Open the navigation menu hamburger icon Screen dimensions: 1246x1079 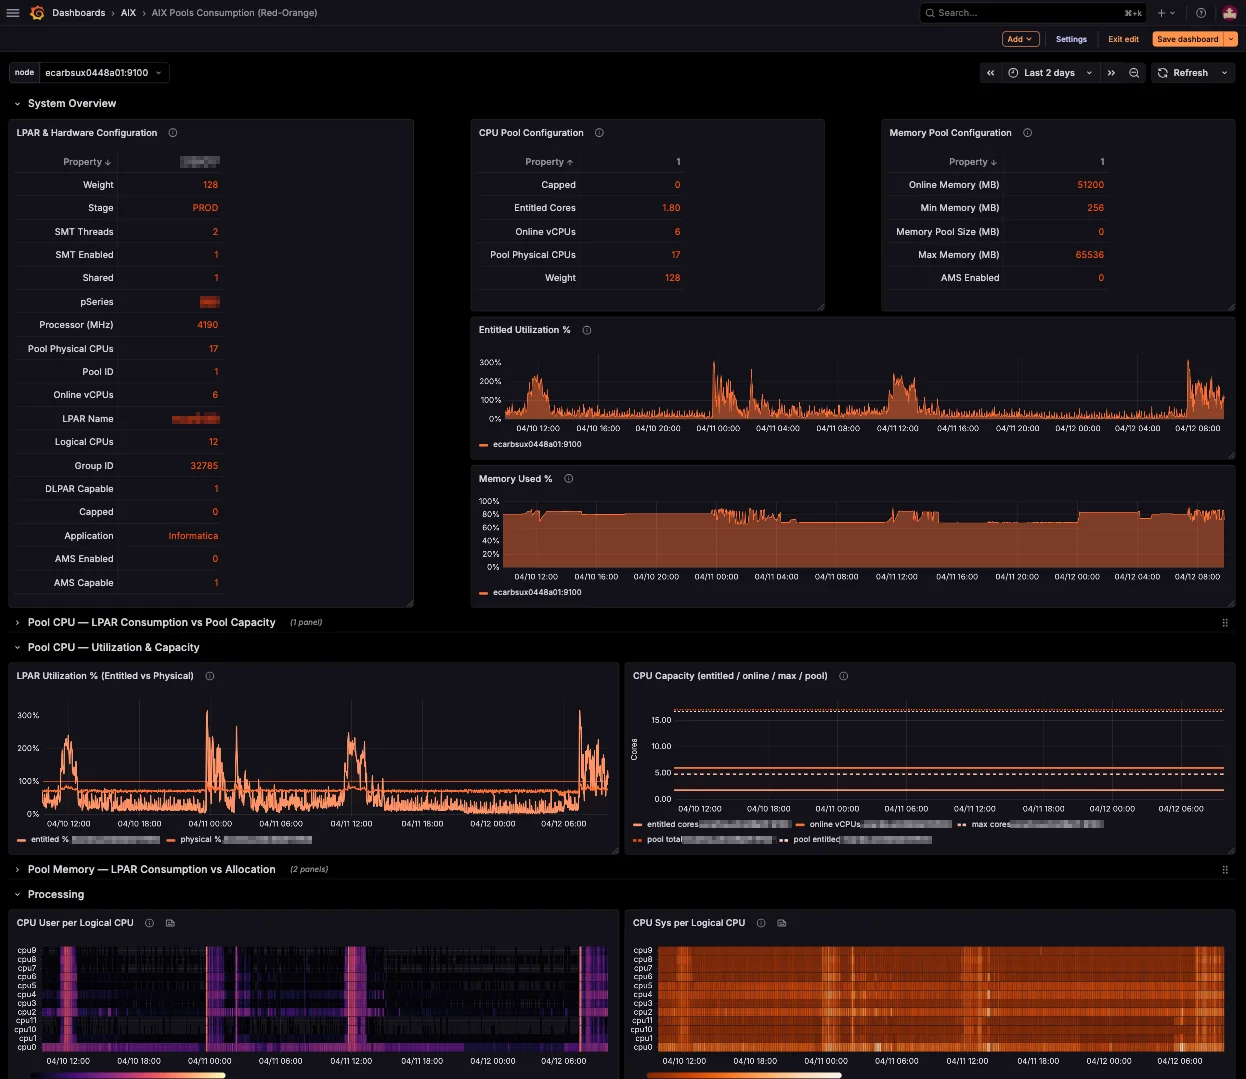pyautogui.click(x=13, y=13)
